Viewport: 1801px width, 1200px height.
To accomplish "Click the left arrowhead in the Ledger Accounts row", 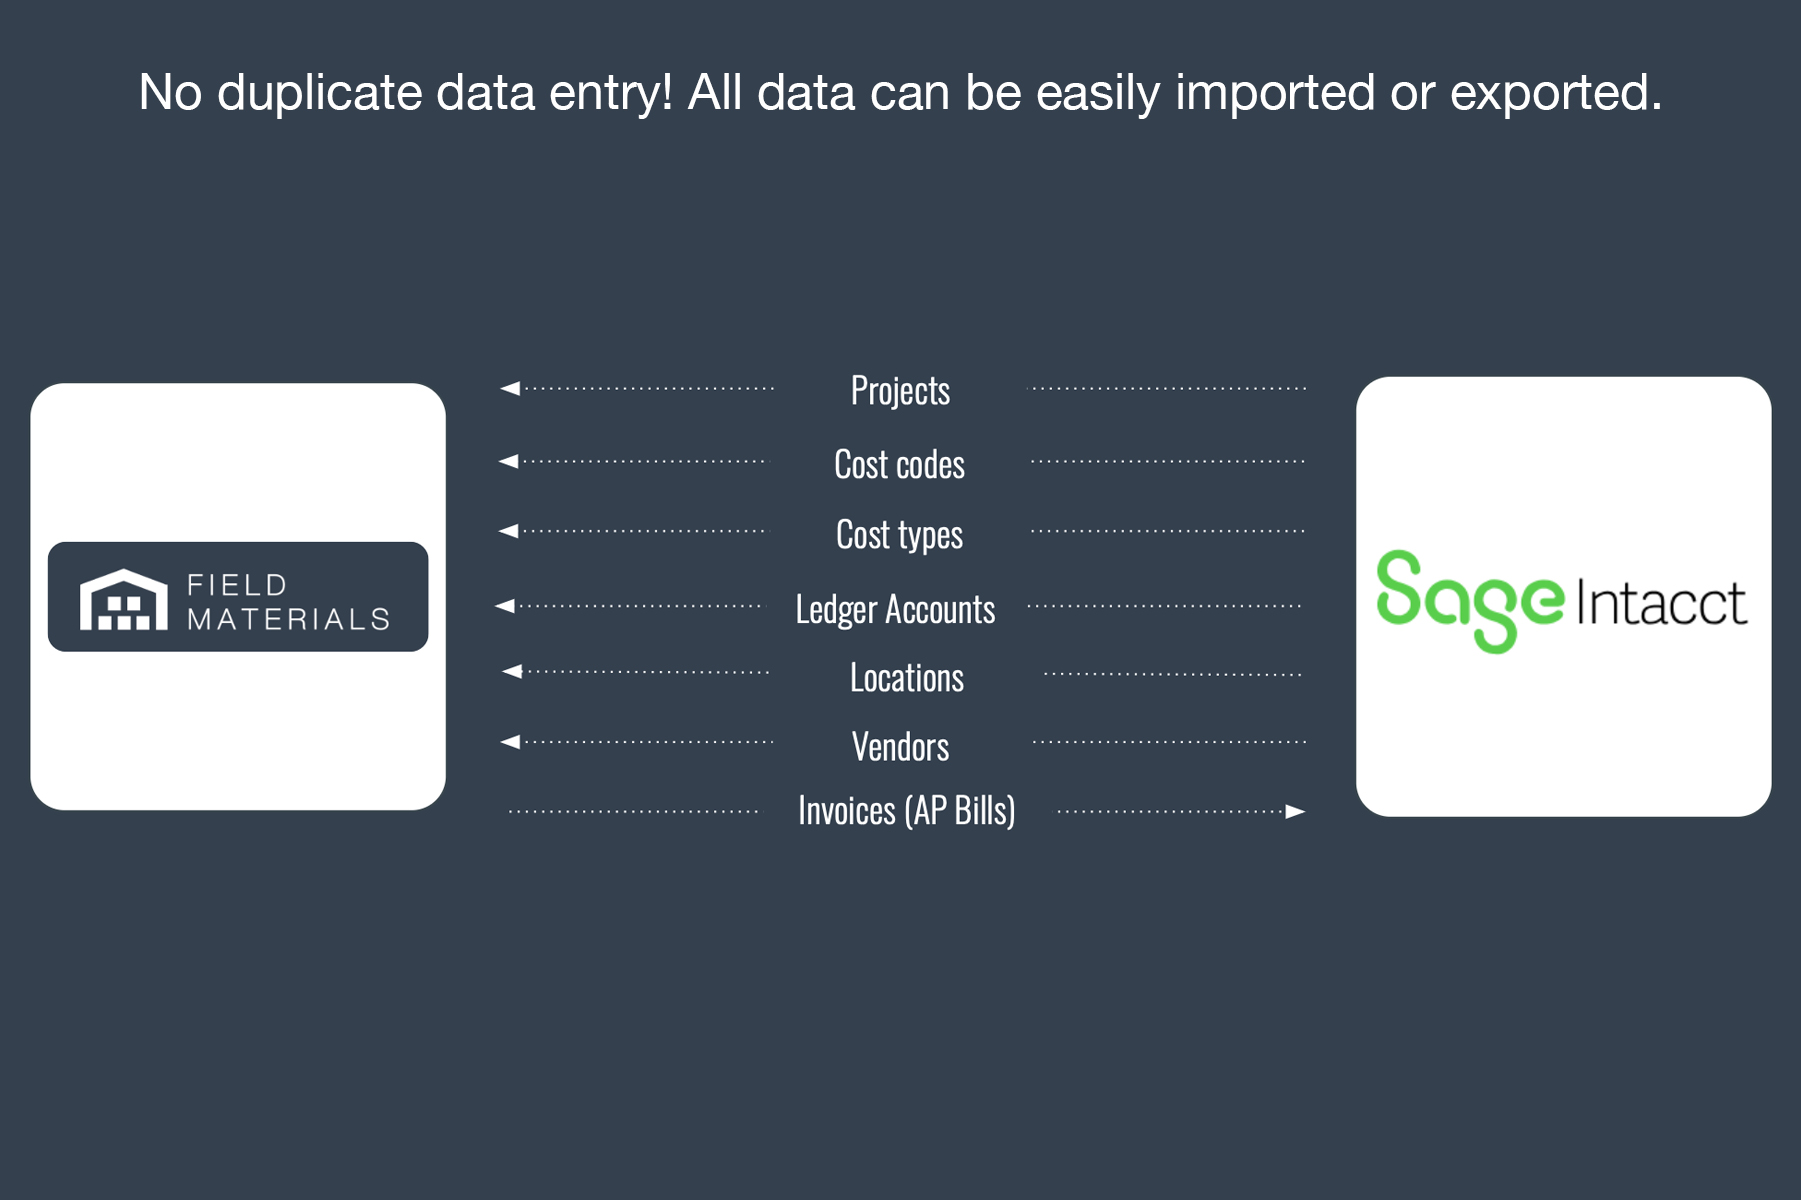I will coord(505,606).
